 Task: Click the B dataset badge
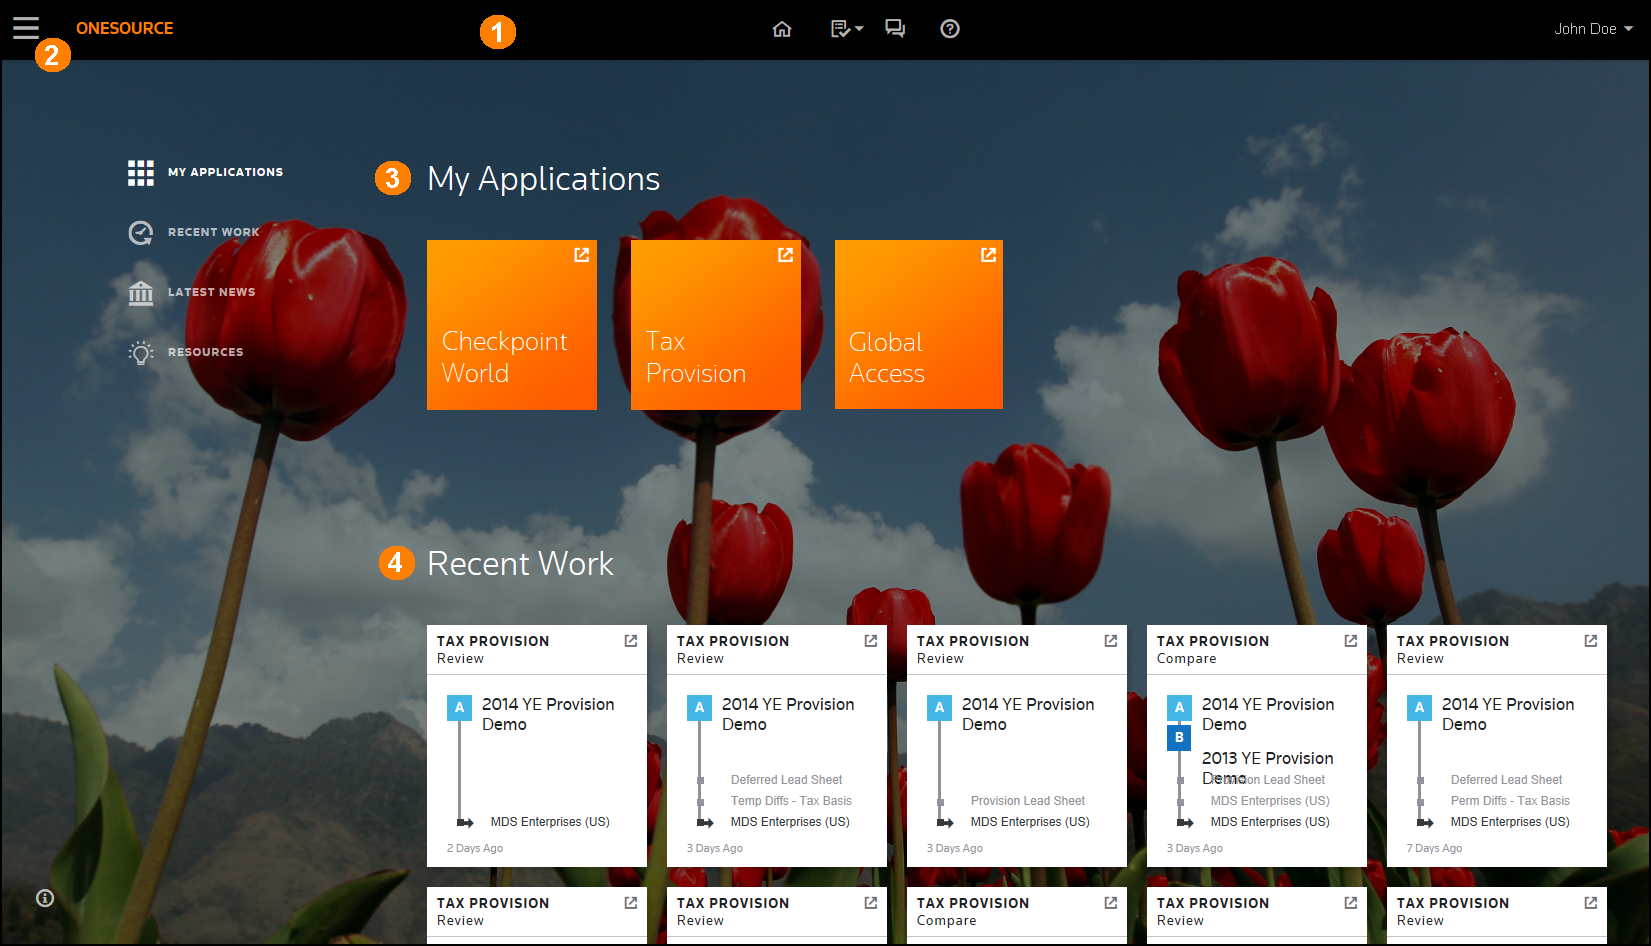tap(1179, 737)
